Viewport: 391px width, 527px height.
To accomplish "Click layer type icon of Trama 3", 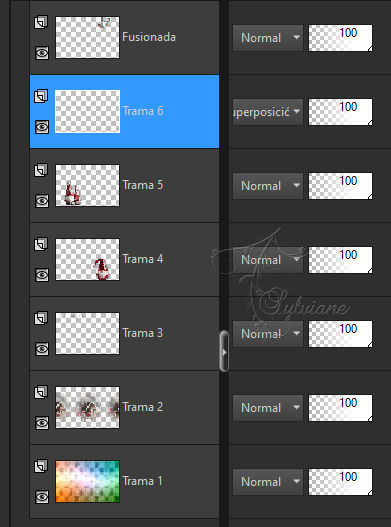I will (41, 318).
